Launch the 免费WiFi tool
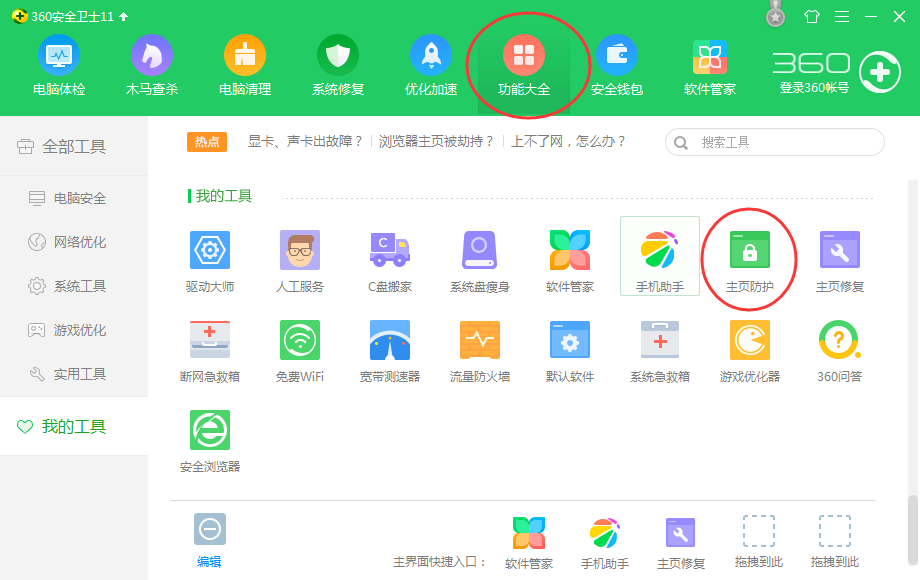This screenshot has height=580, width=920. tap(299, 348)
